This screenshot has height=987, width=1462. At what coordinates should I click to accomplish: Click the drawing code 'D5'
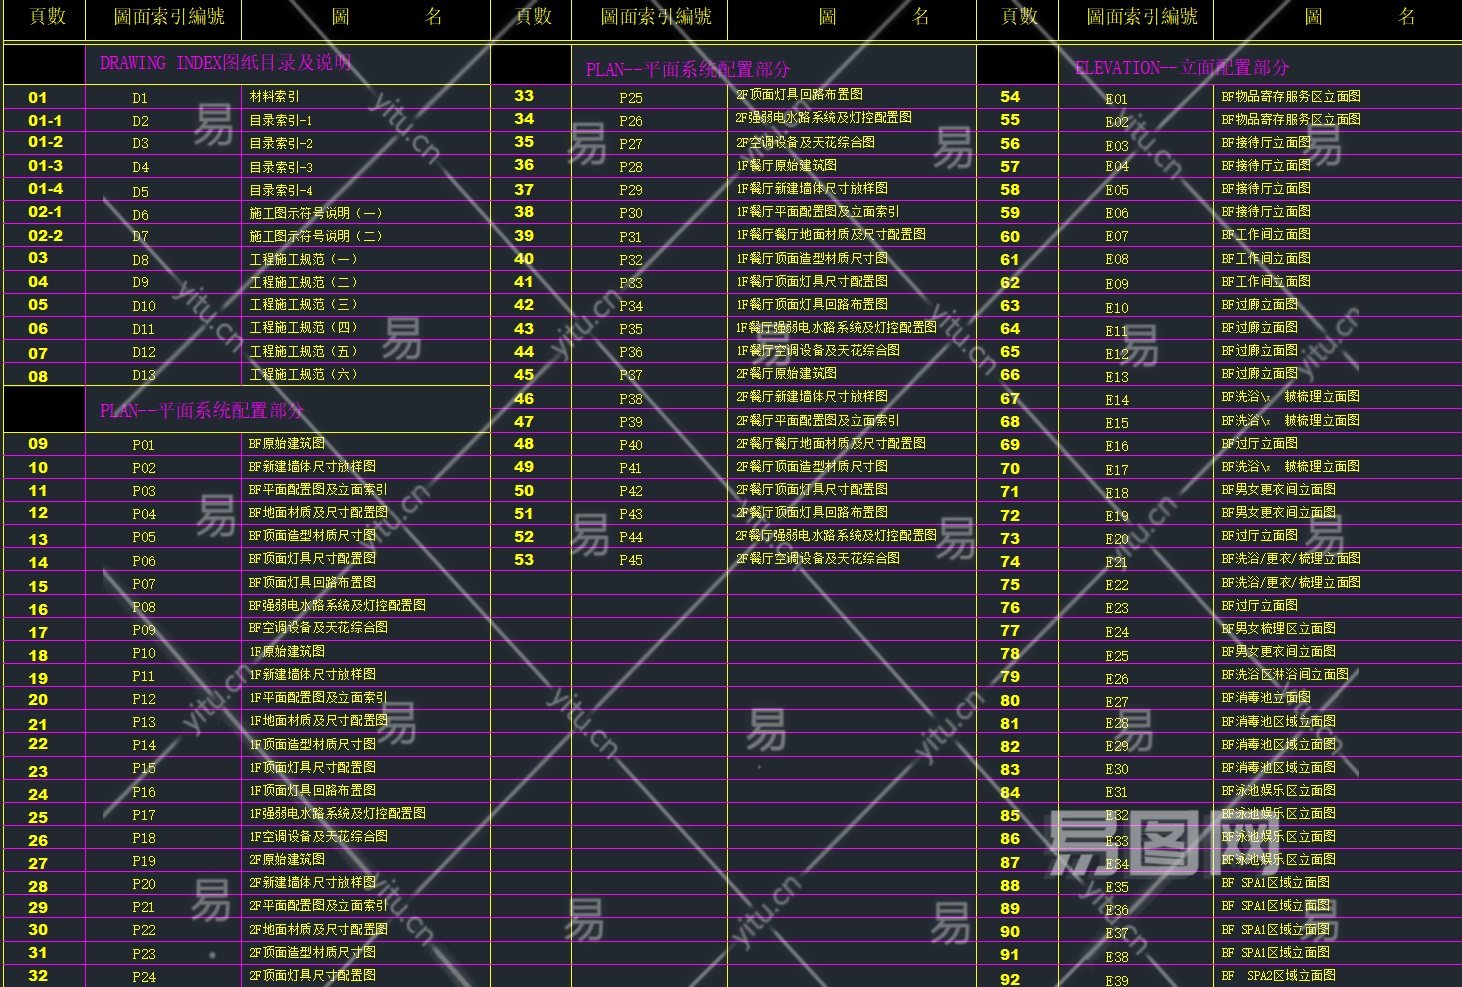tap(140, 191)
